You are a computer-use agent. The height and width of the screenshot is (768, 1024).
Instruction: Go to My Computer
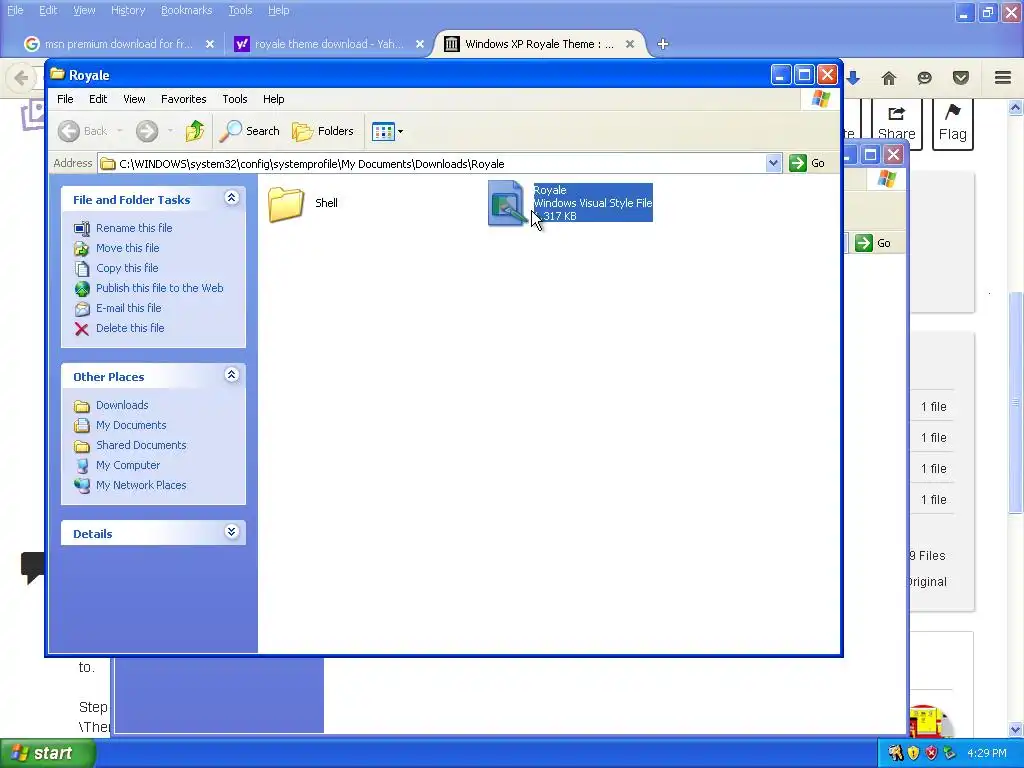(128, 466)
